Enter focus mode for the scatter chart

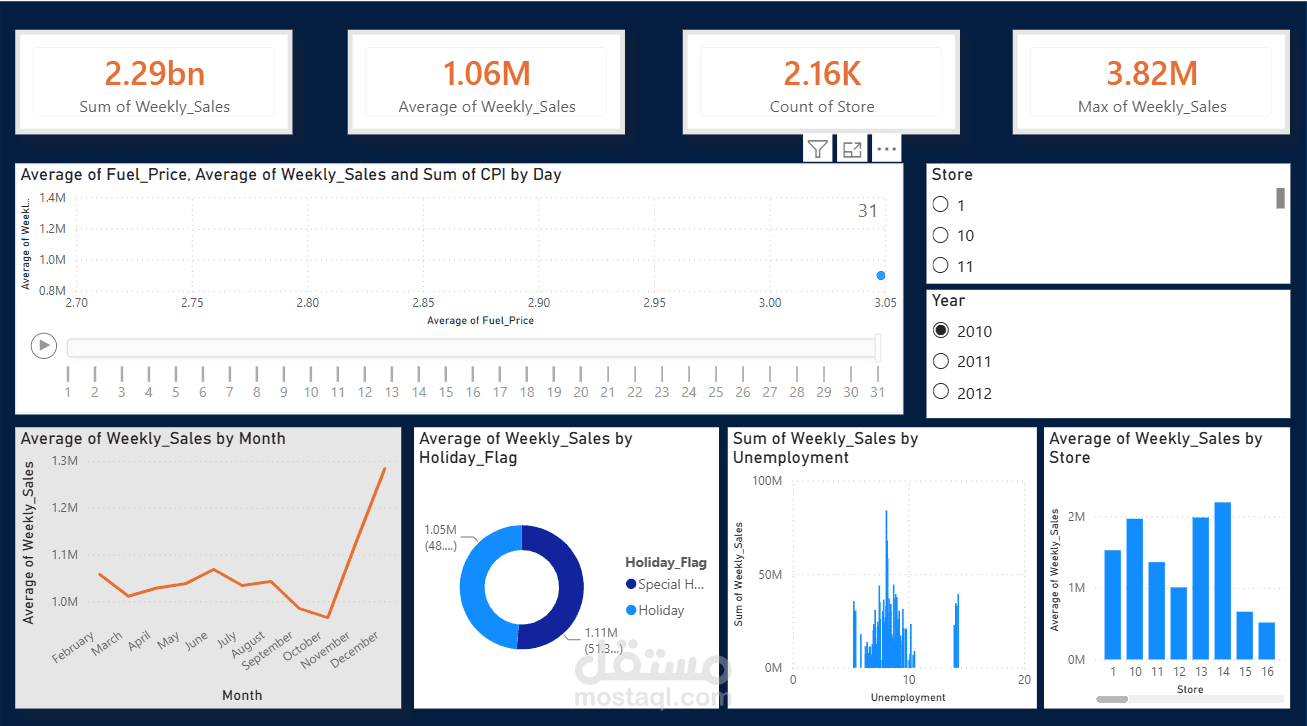852,149
